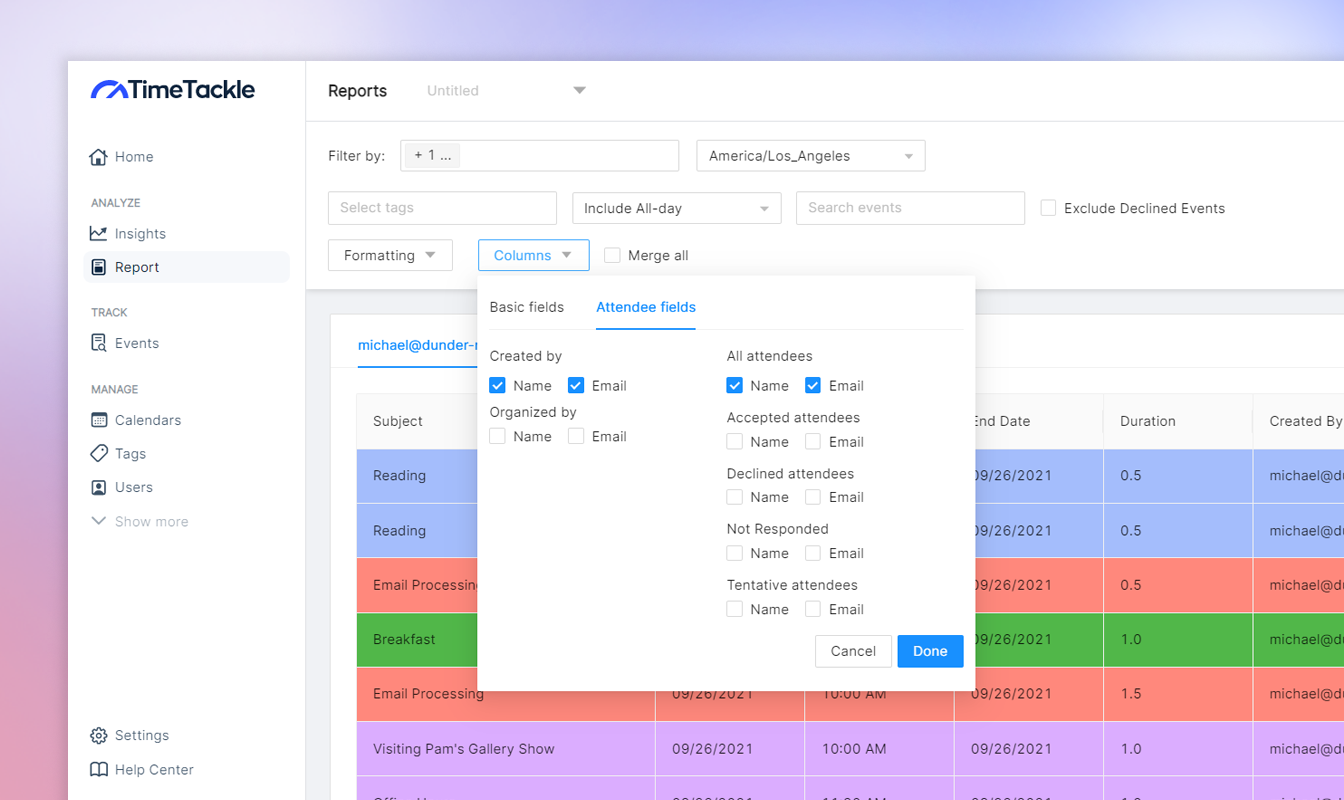The width and height of the screenshot is (1344, 800).
Task: Check Organized by Name checkbox
Action: point(497,436)
